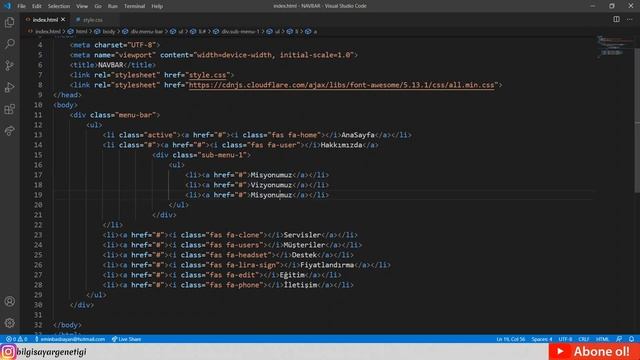Click the text Eğitim on line 27

(x=292, y=275)
